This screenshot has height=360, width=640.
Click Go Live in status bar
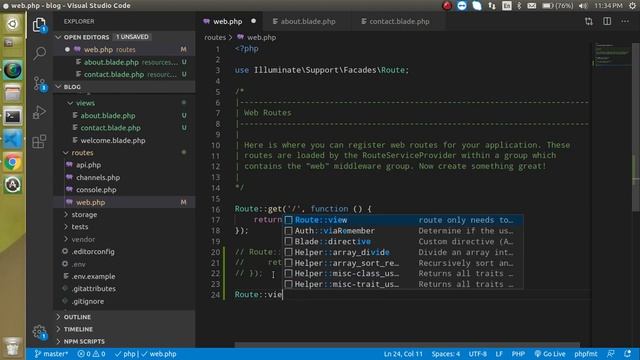[x=550, y=354]
